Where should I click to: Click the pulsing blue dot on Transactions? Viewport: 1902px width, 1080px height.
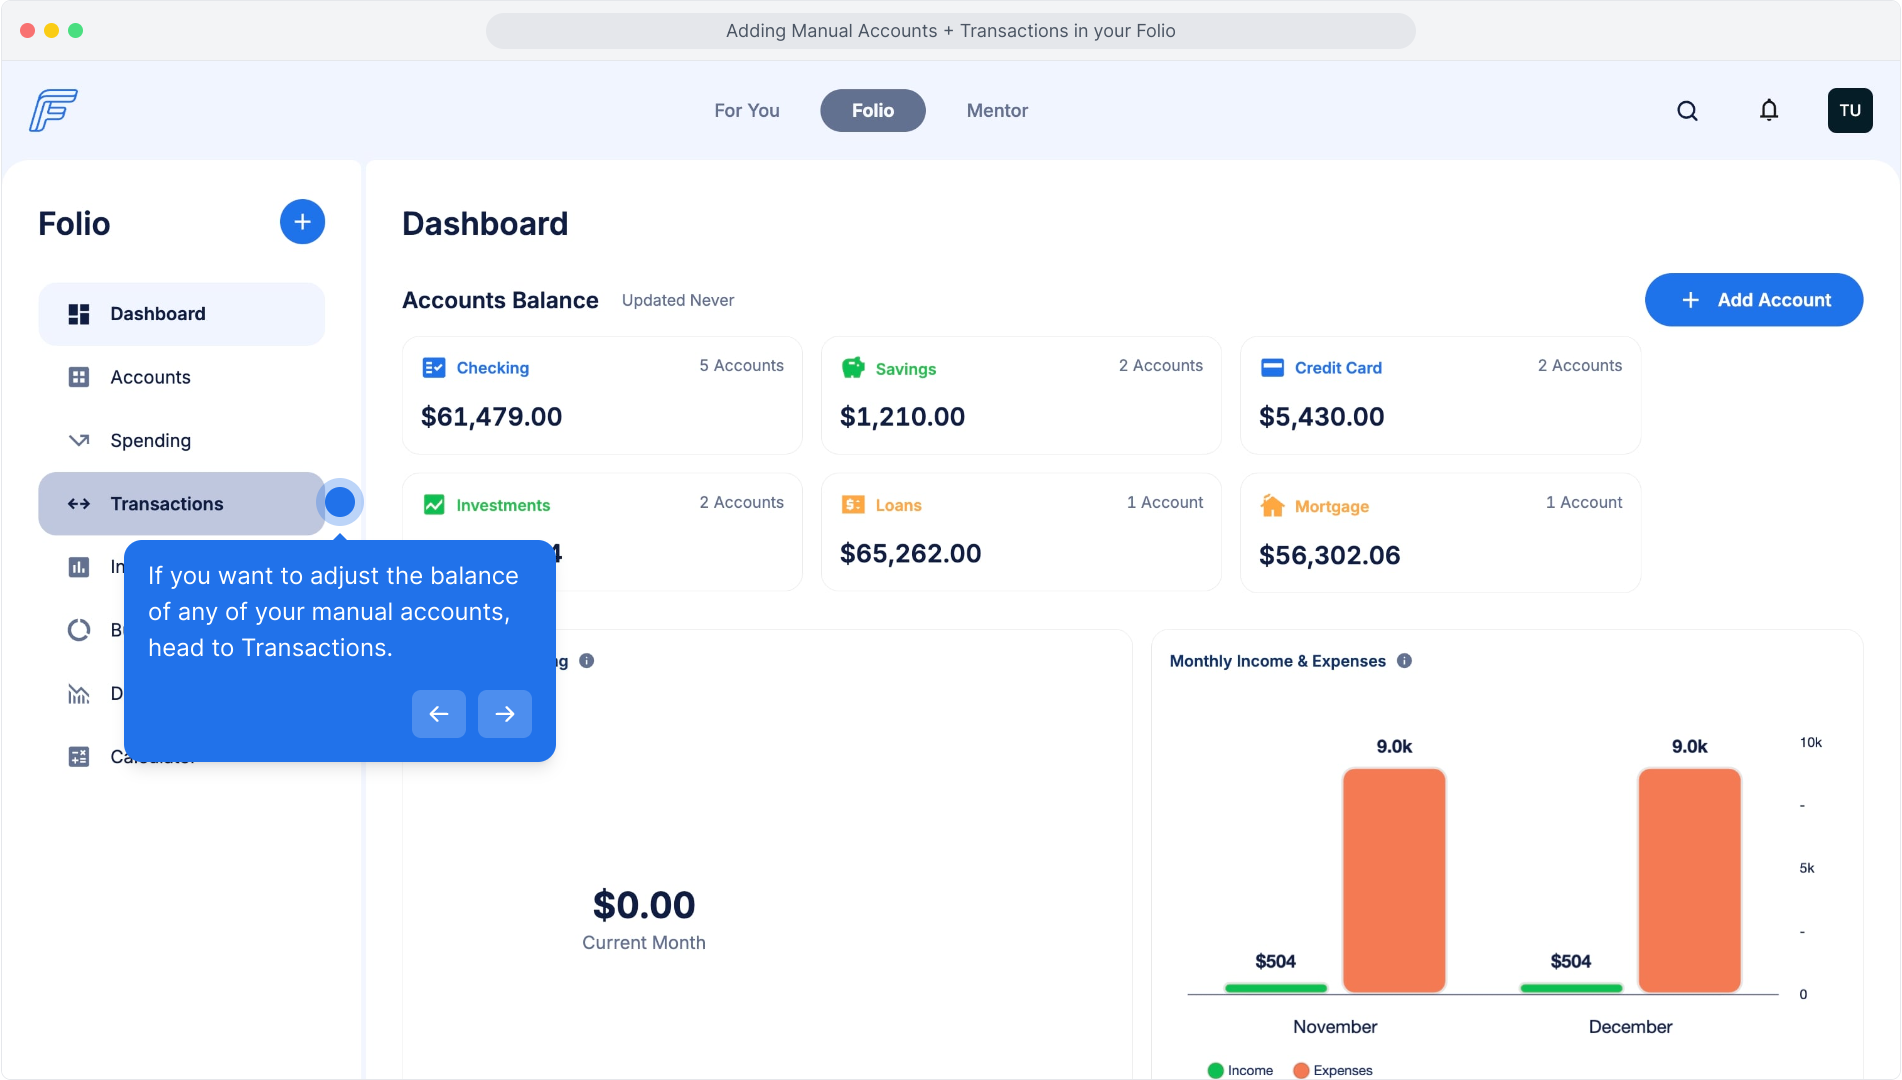coord(340,502)
